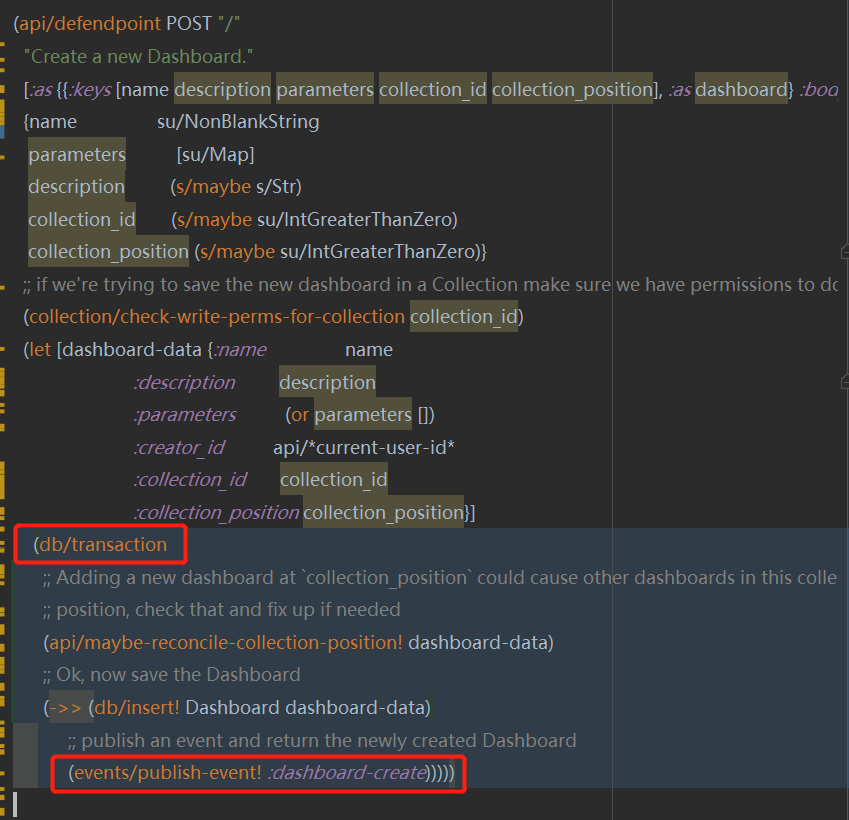Click the :parameters map key
849x820 pixels.
coord(185,415)
